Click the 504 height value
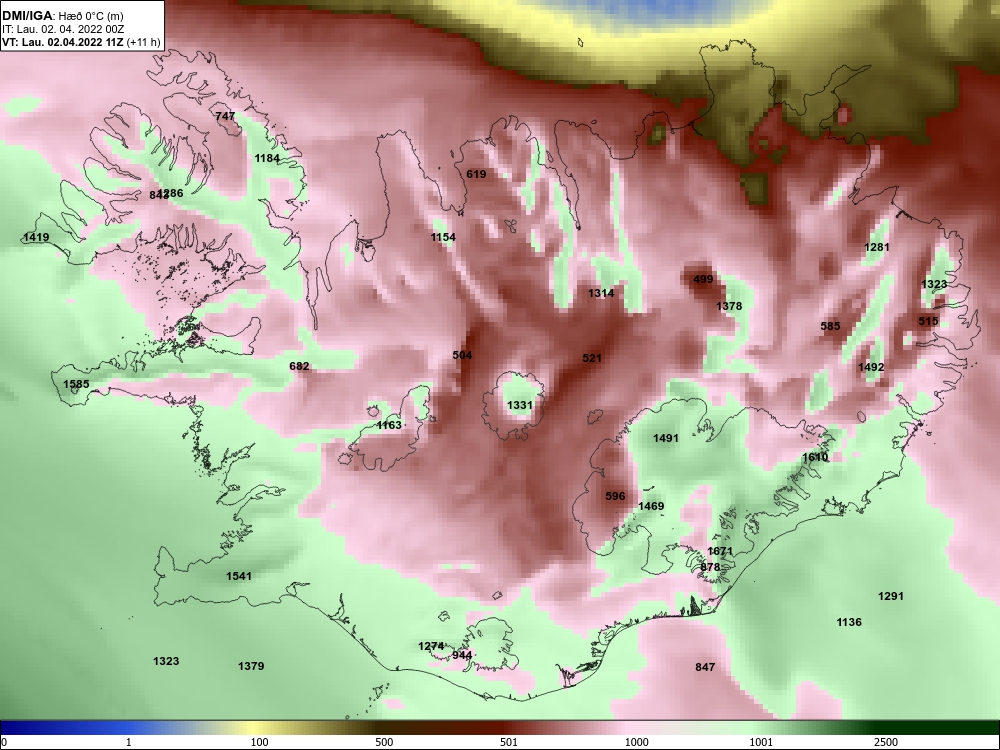 pos(462,355)
